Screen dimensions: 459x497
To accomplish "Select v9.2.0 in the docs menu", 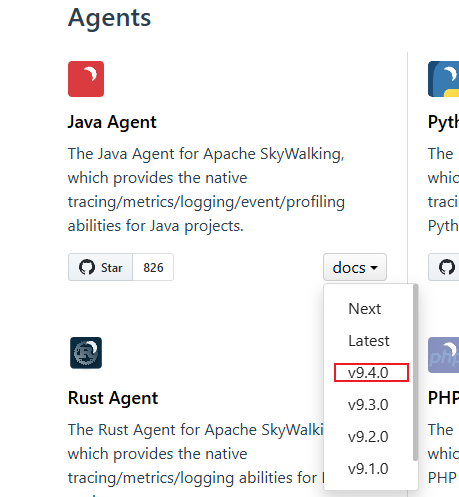I will click(368, 437).
